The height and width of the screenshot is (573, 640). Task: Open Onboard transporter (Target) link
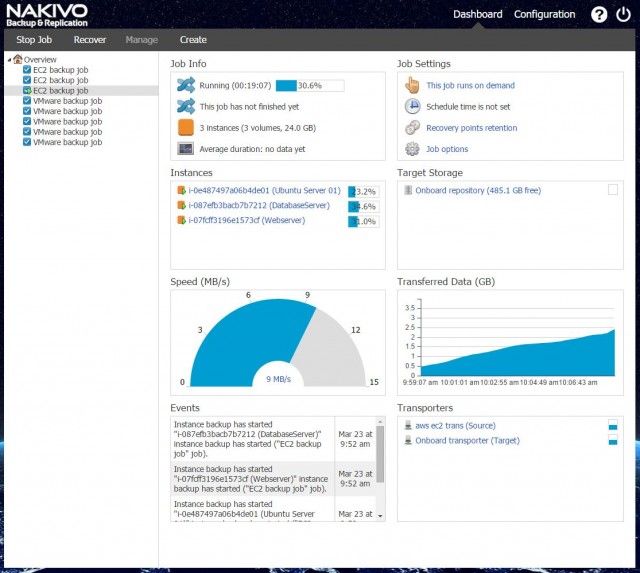467,440
